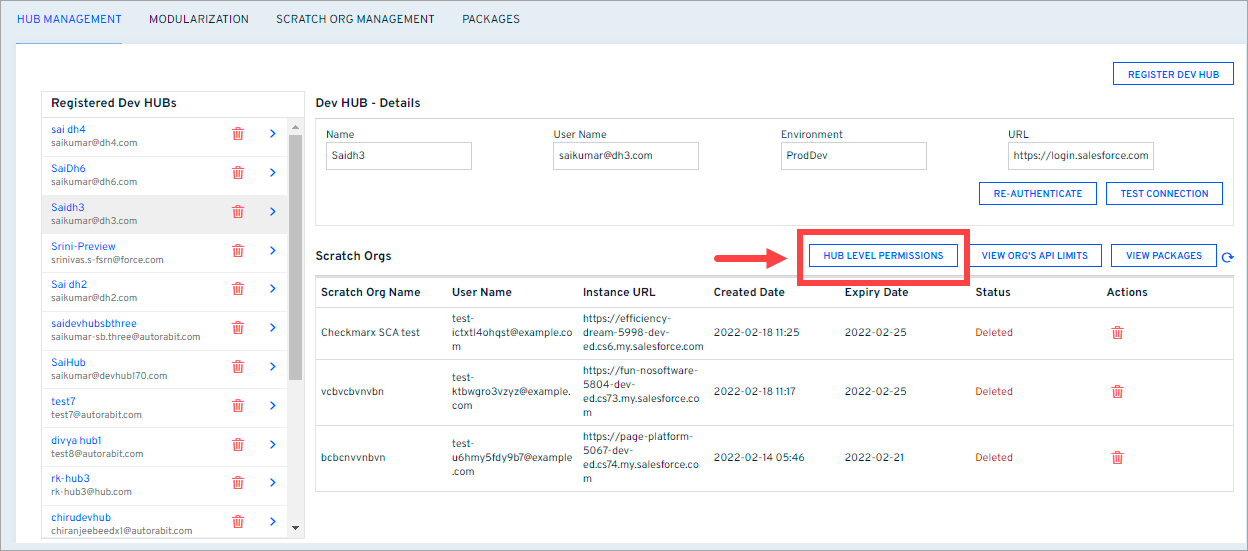The image size is (1248, 551).
Task: Expand details for SaiDh6 hub
Action: [273, 173]
